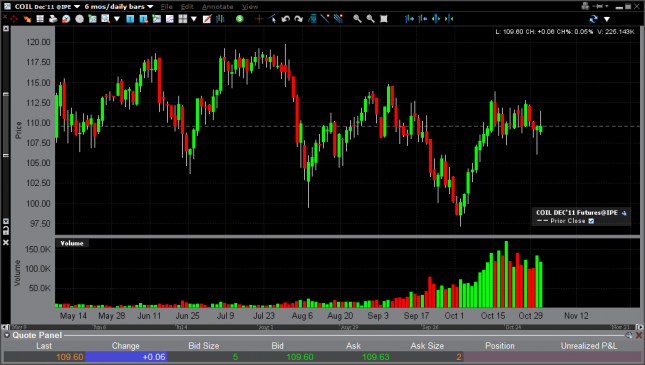Zoom in with the first magnifier icon
This screenshot has height=365, width=645.
[357, 19]
